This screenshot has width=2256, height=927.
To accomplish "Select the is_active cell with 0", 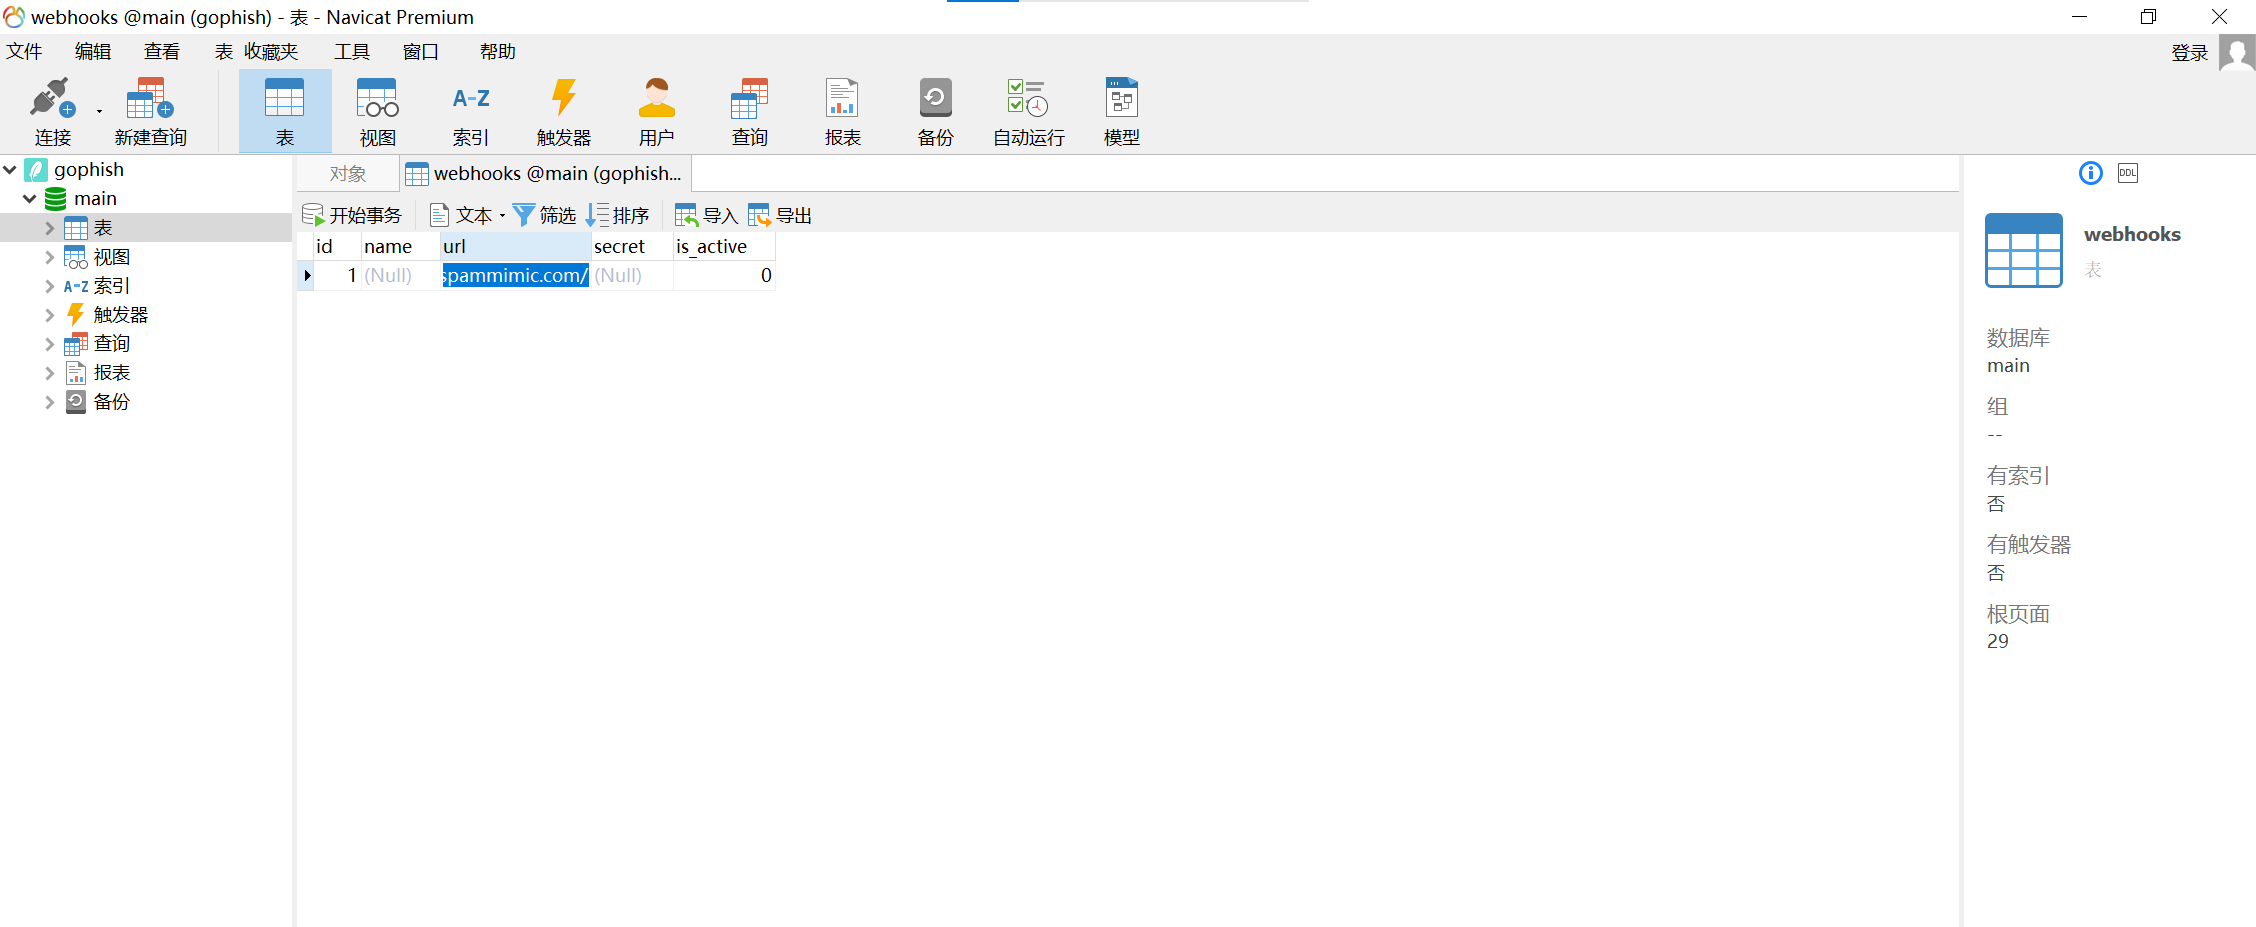I will pos(724,276).
